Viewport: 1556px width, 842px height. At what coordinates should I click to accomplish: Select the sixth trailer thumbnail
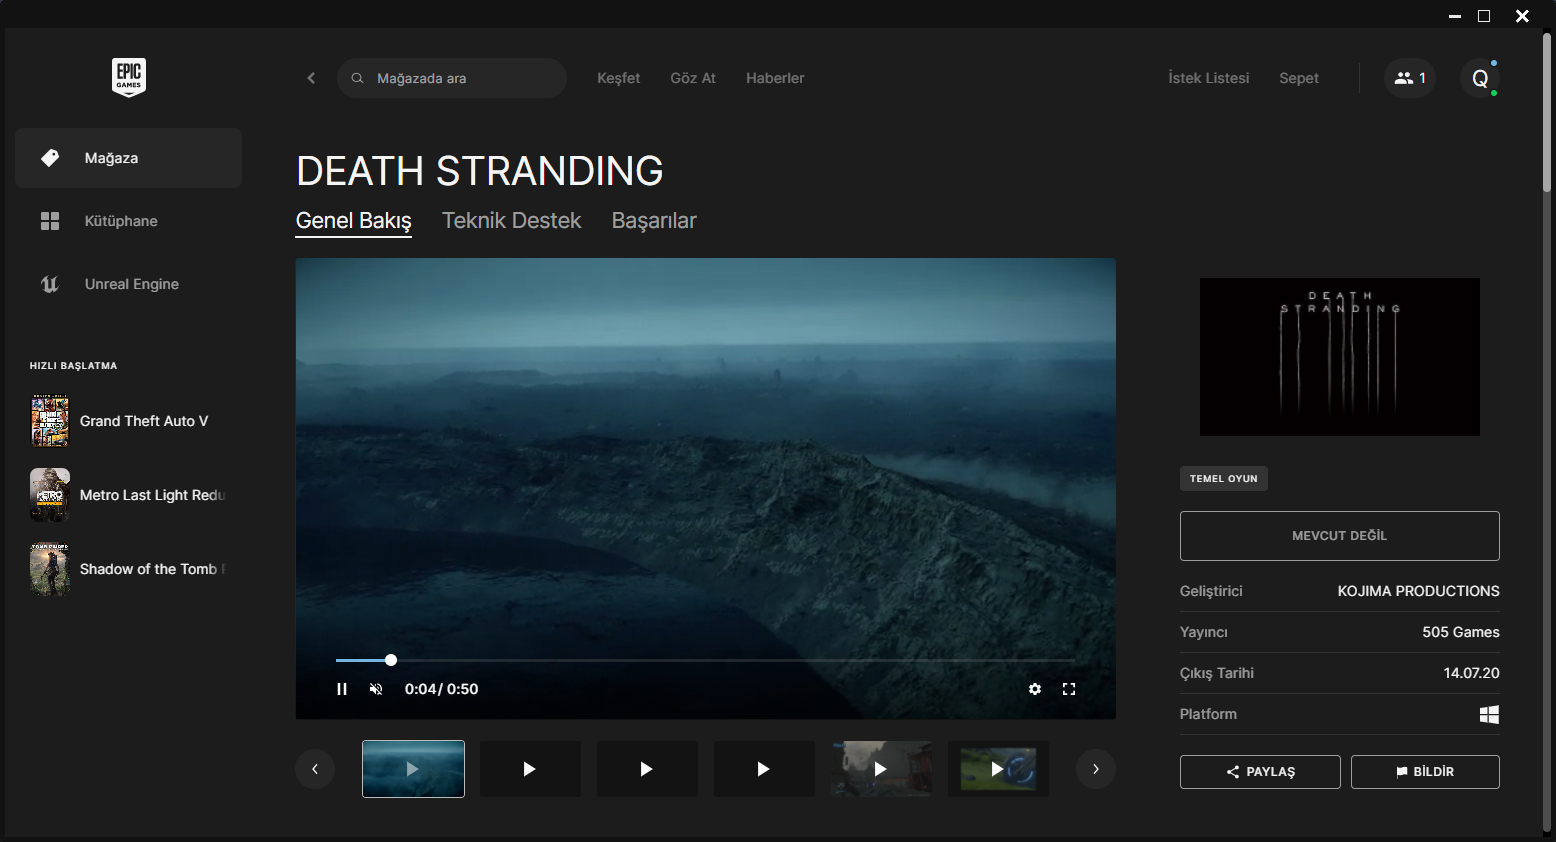pos(998,769)
